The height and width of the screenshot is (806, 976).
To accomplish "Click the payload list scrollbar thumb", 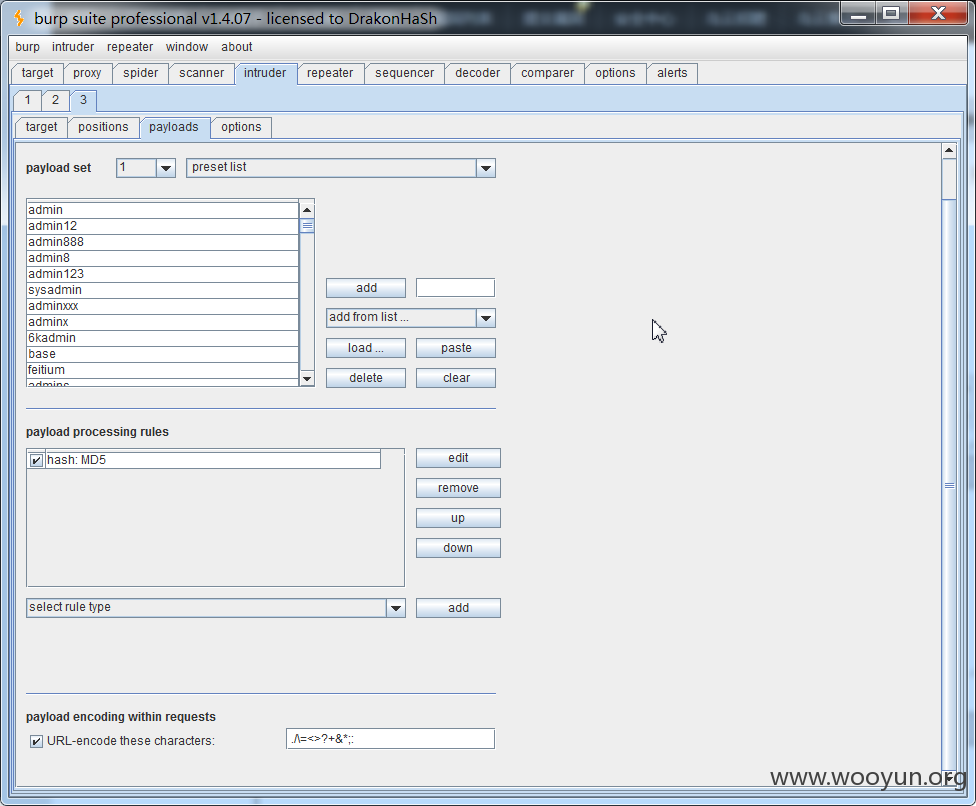I will (x=307, y=226).
